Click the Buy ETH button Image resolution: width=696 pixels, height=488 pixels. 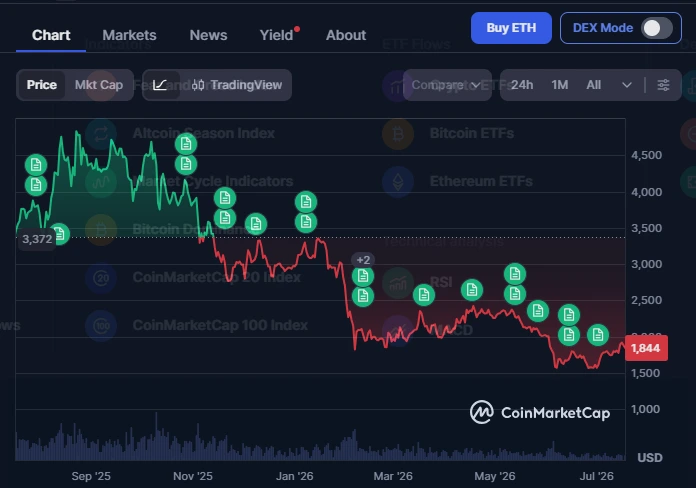pyautogui.click(x=511, y=28)
